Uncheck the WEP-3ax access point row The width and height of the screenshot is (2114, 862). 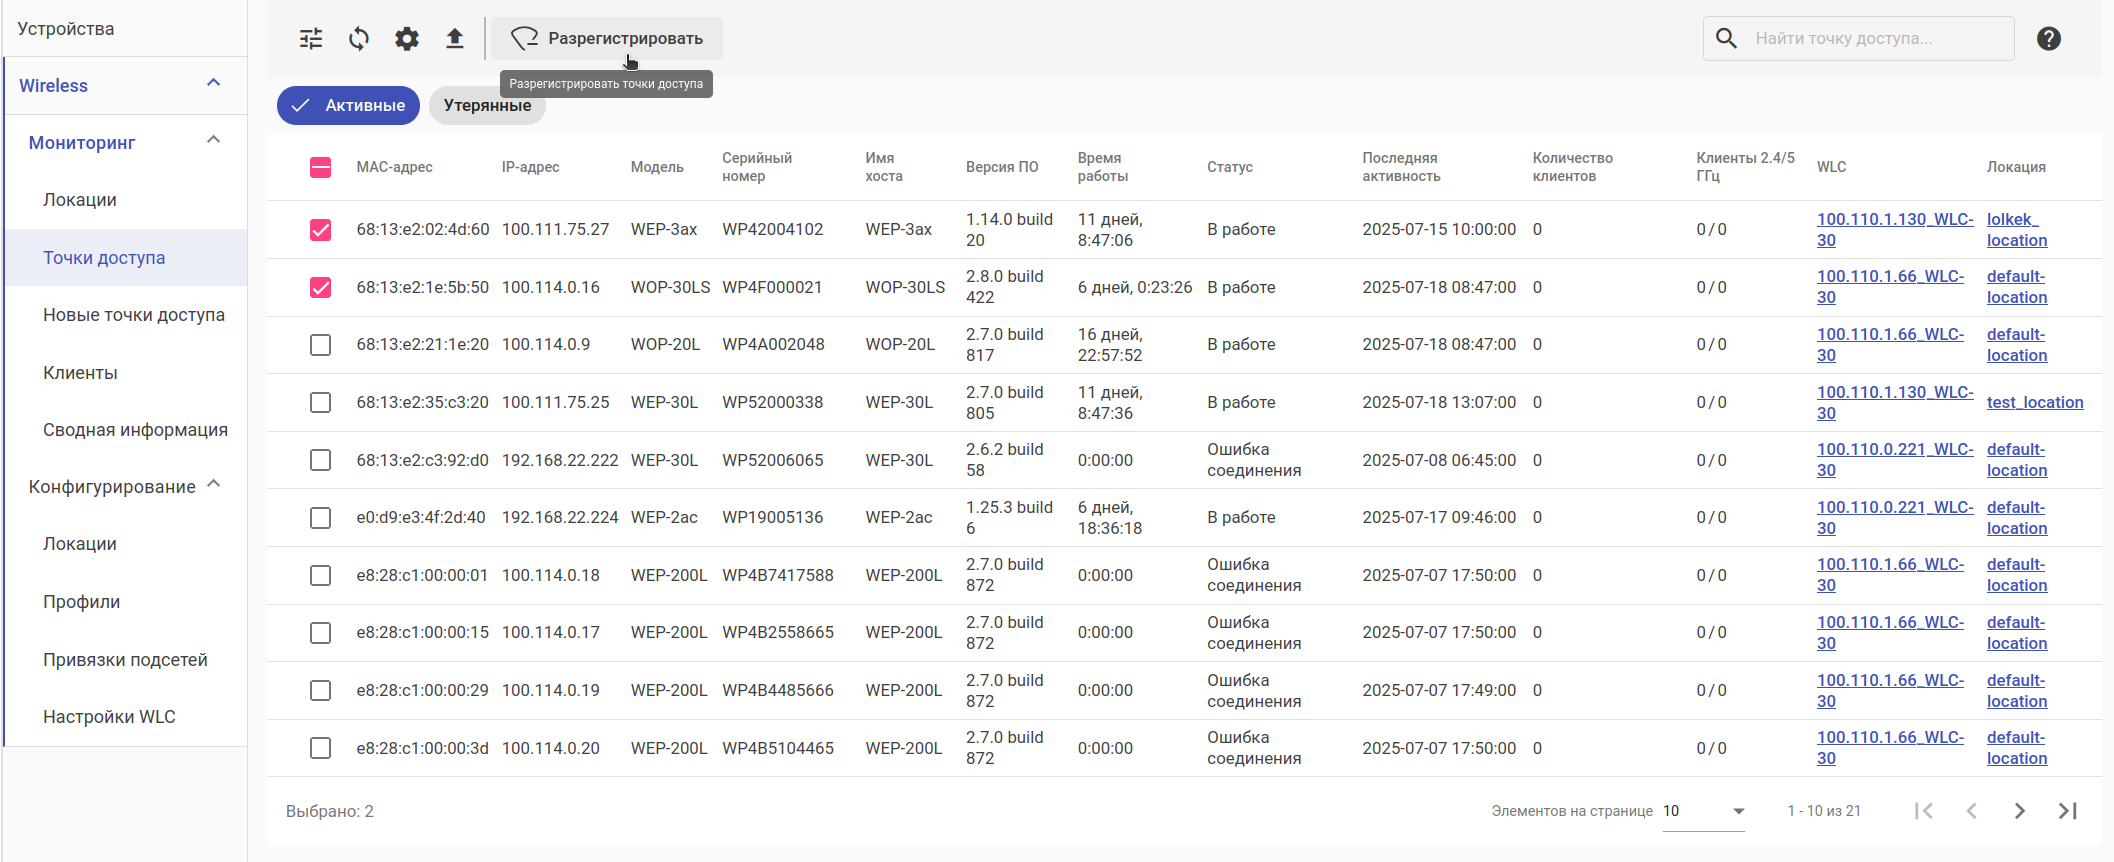(320, 230)
